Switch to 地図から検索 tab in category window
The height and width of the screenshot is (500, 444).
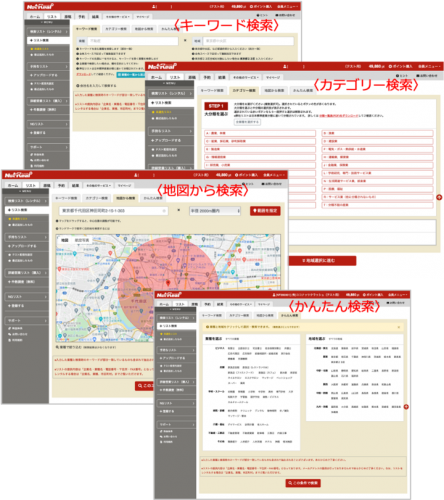pyautogui.click(x=274, y=90)
